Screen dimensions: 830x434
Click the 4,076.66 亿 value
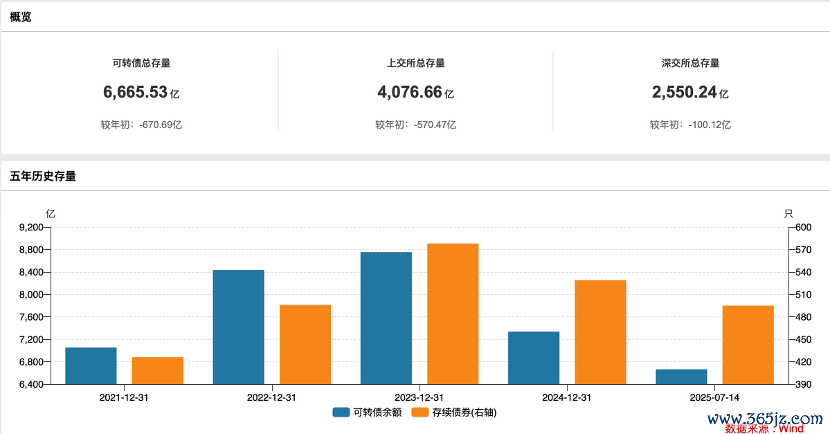pos(416,92)
